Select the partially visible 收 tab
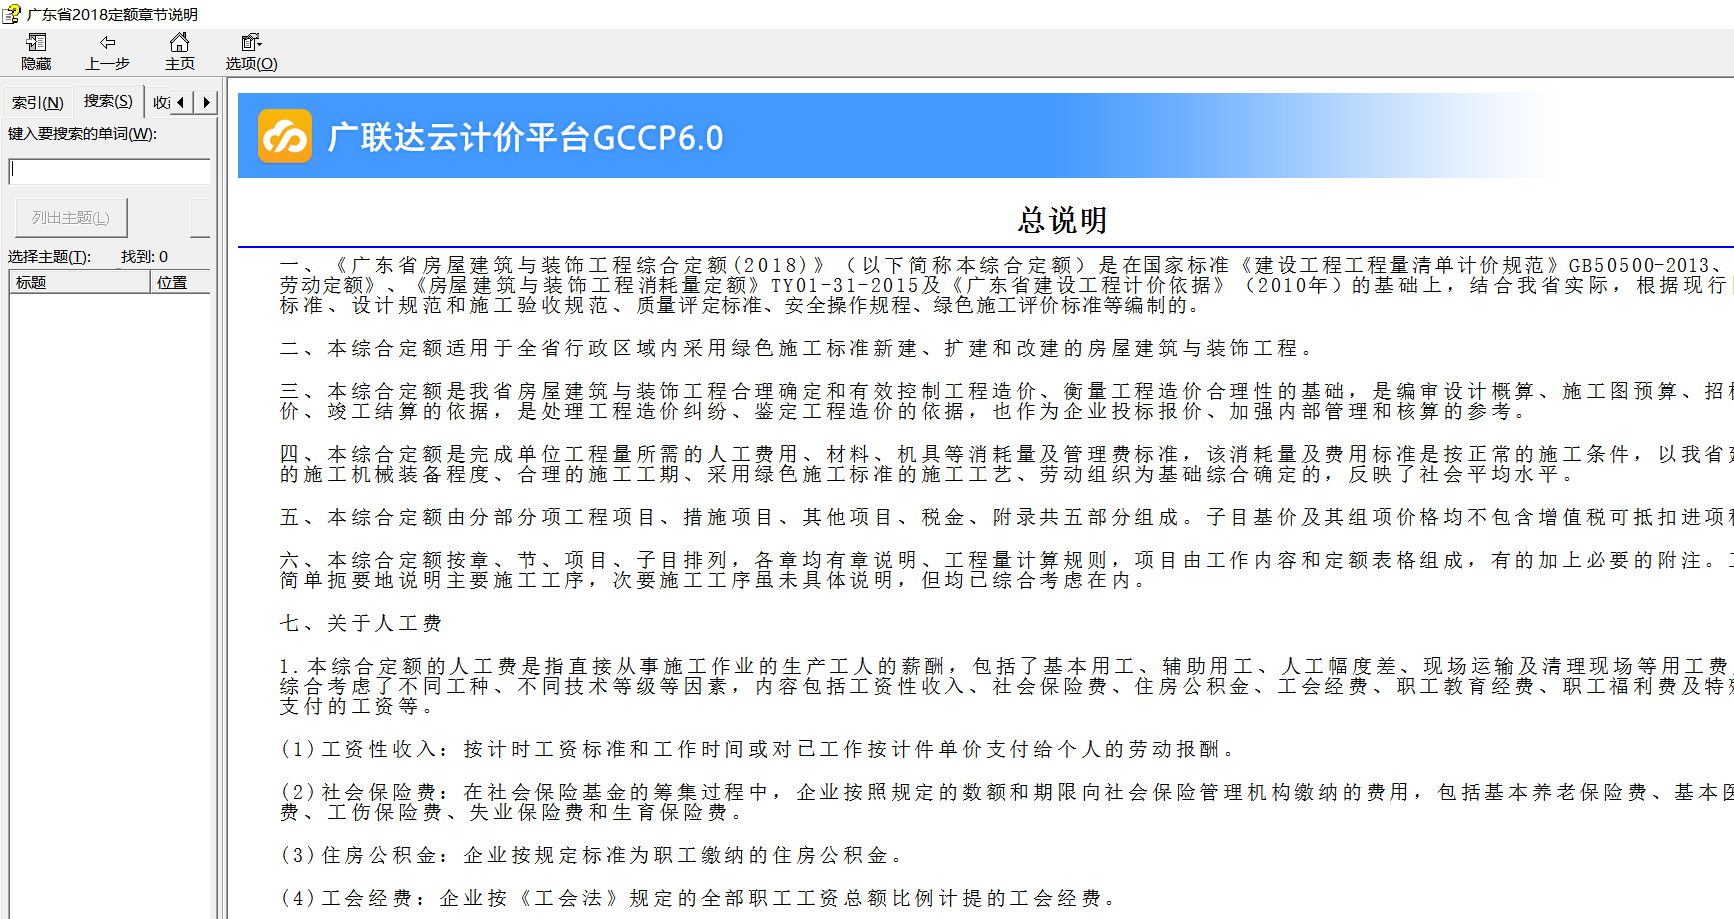The image size is (1734, 919). tap(160, 102)
